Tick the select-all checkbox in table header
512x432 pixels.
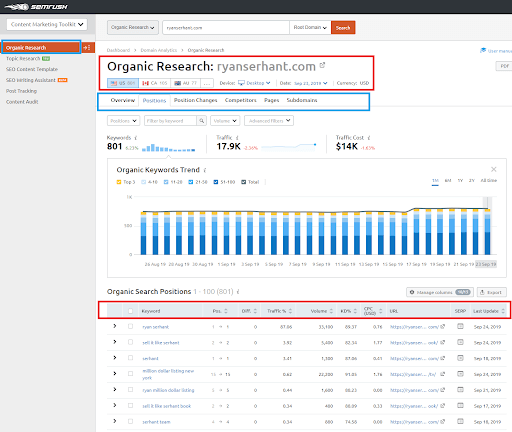tap(130, 311)
